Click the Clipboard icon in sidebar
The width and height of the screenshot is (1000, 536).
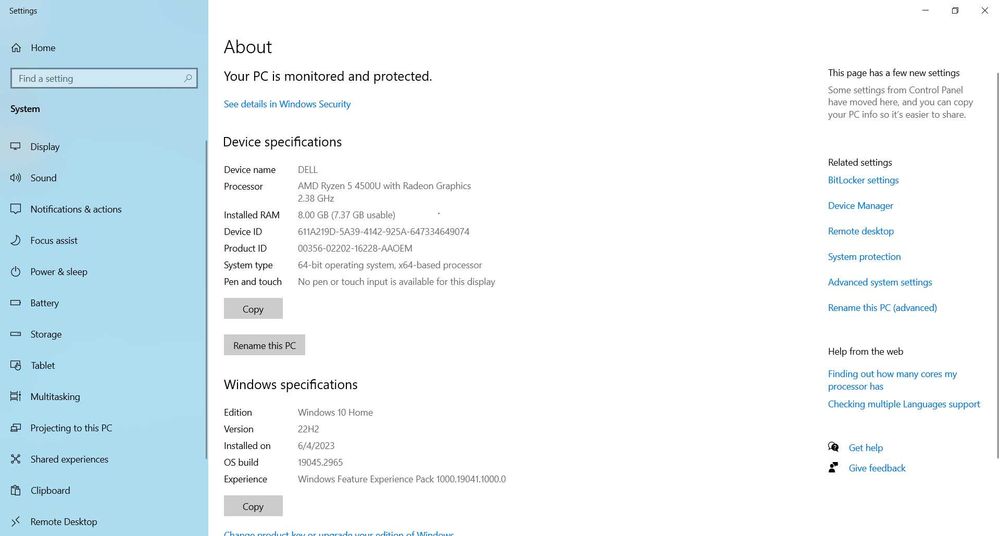click(x=16, y=490)
